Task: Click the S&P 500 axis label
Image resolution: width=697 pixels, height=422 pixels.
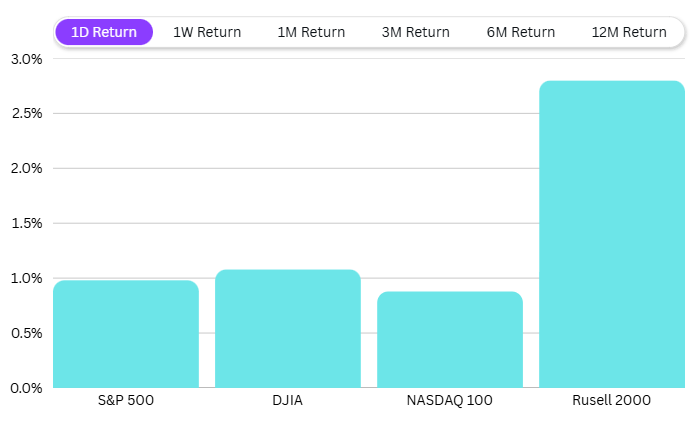Action: 126,401
